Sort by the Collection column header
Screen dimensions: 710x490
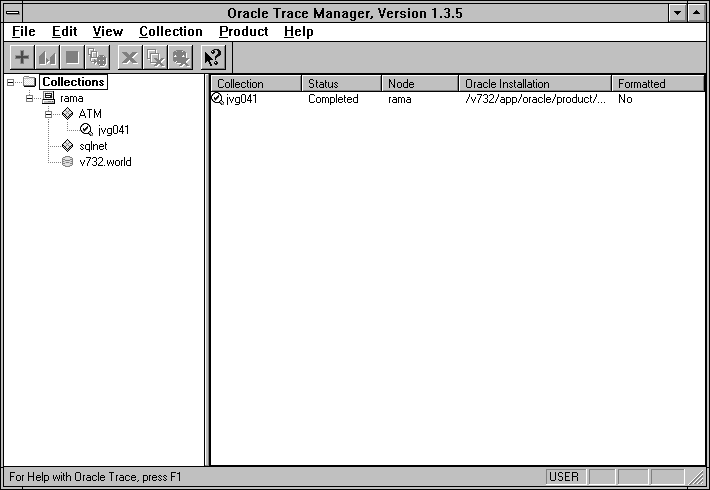[256, 84]
